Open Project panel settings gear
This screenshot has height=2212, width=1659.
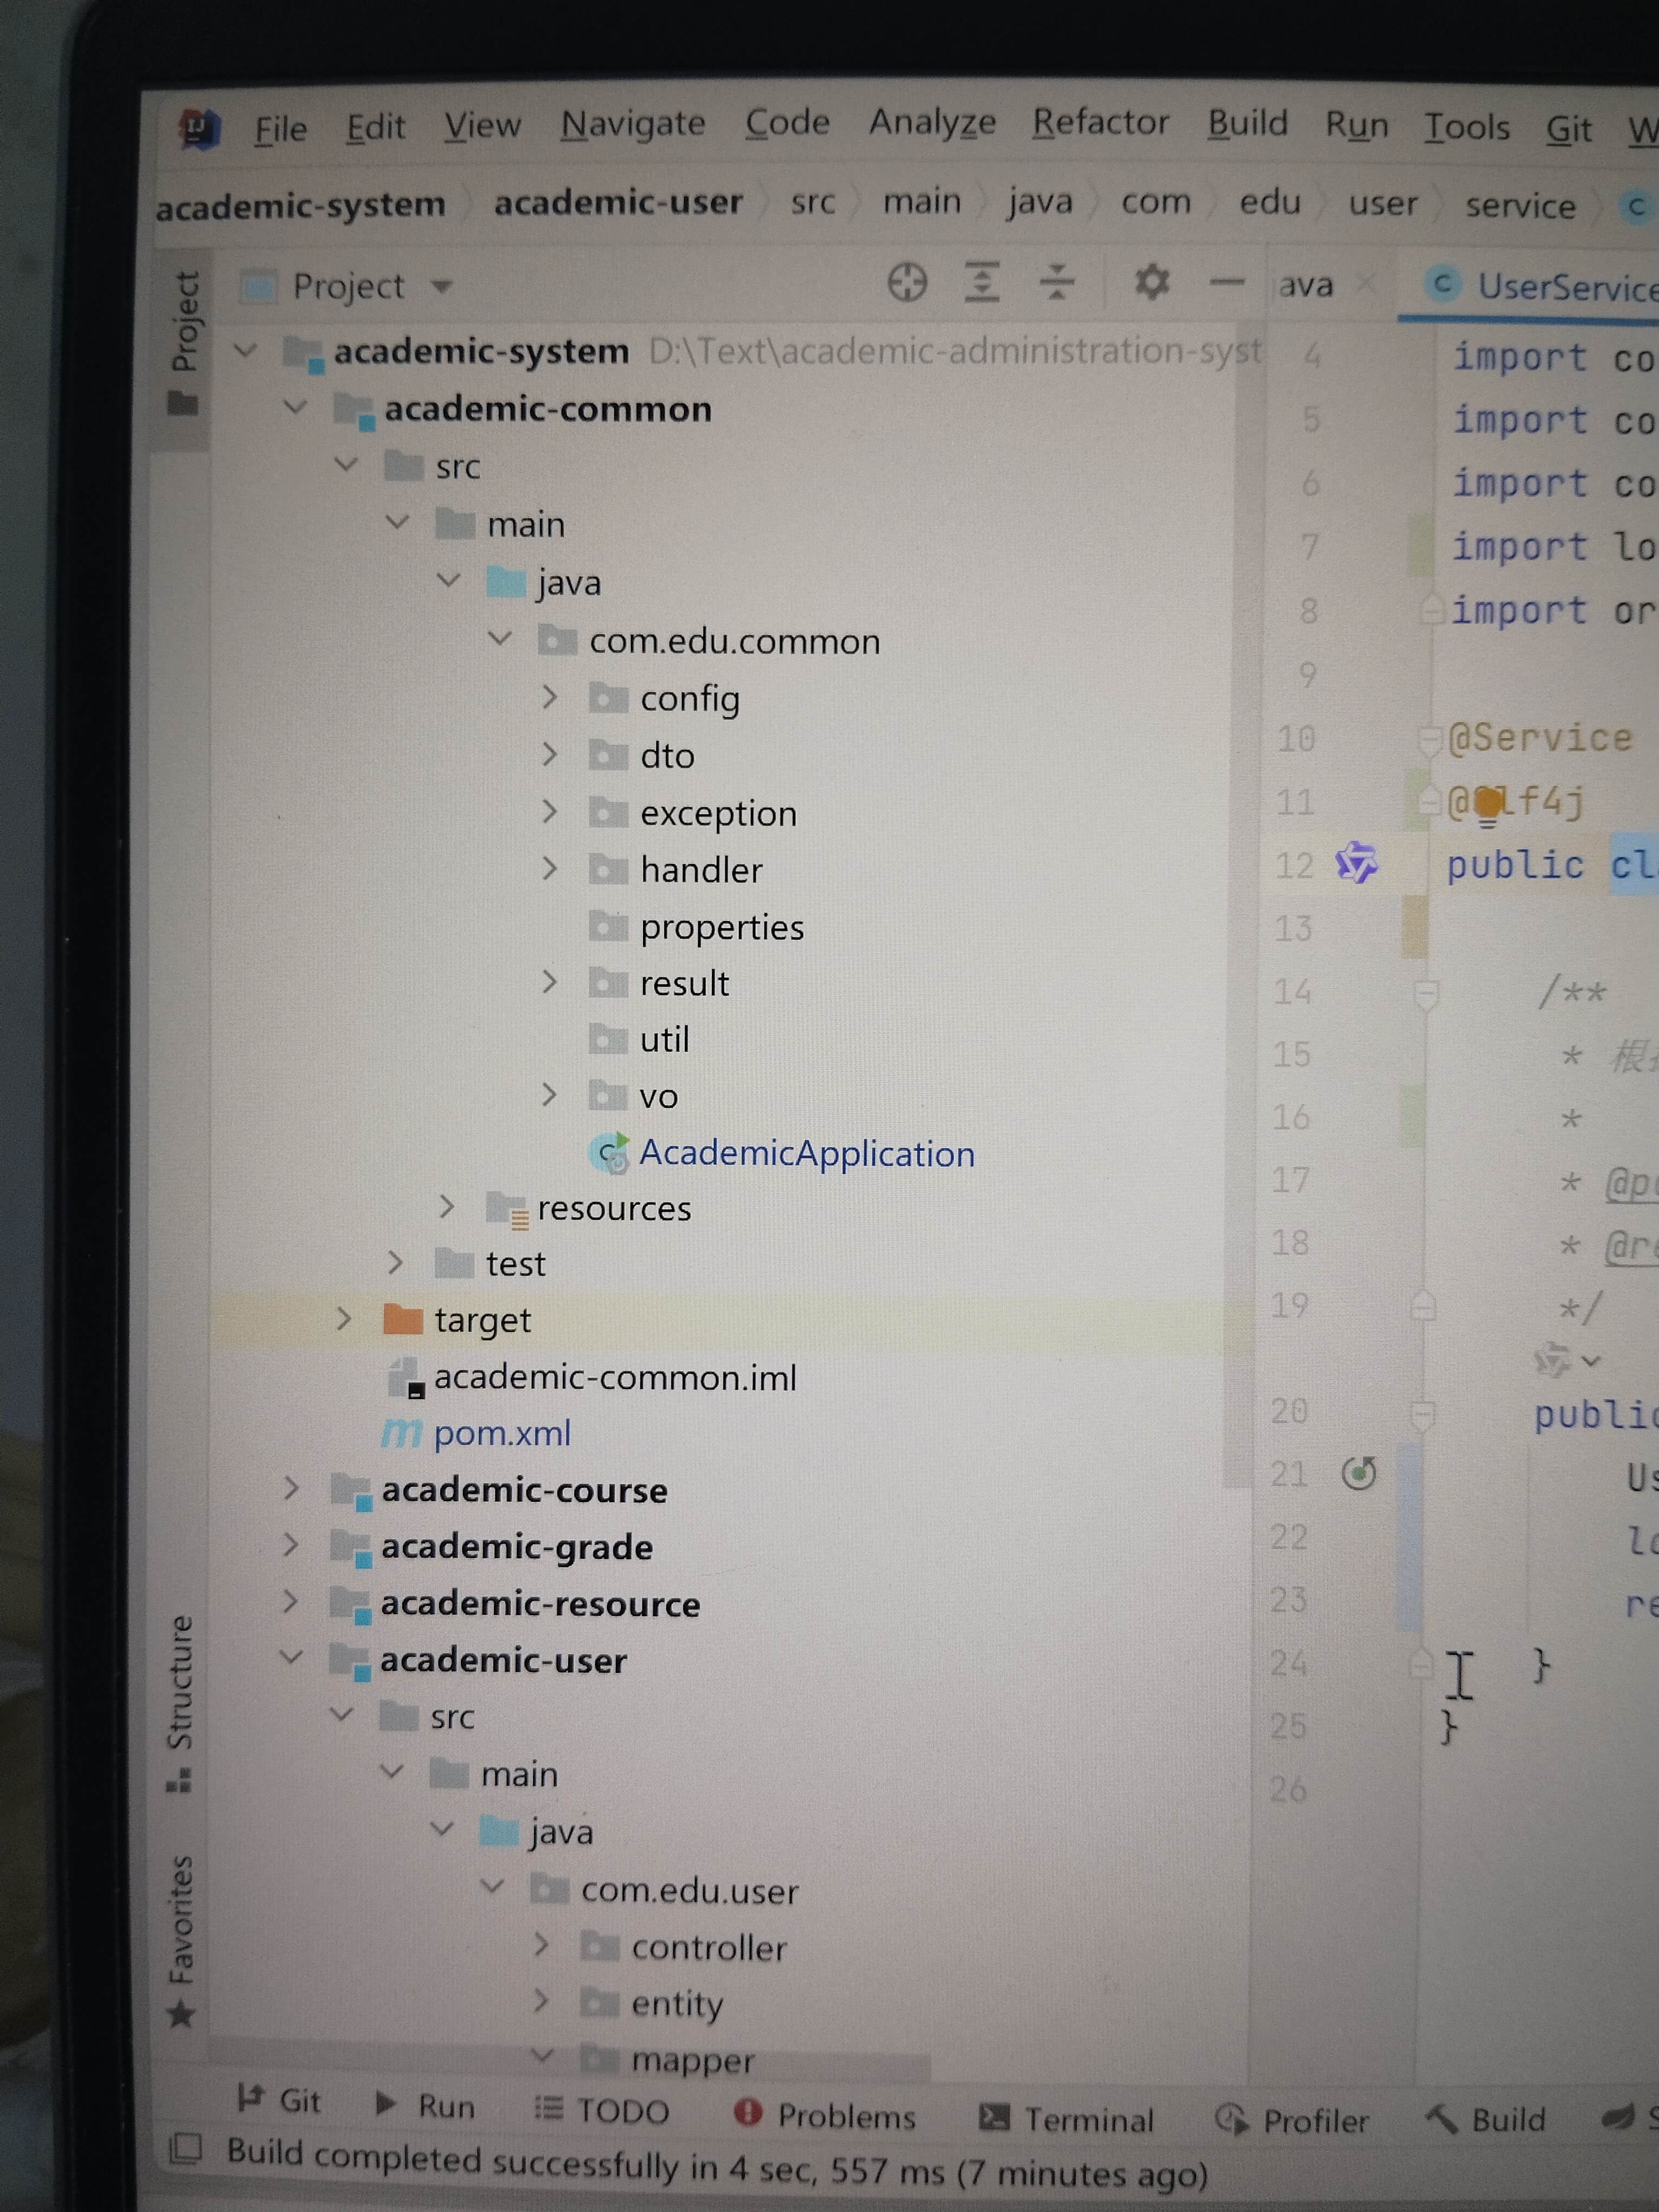[x=1151, y=282]
